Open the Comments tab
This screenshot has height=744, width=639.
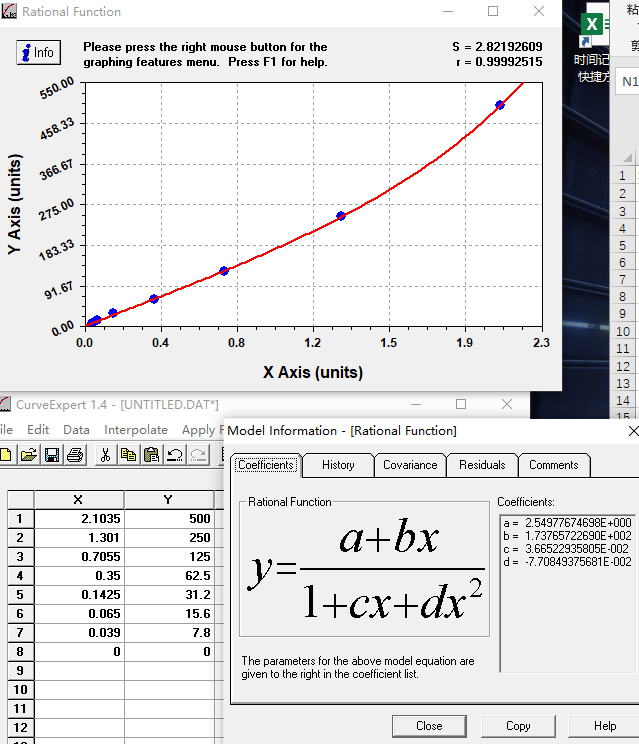click(554, 465)
